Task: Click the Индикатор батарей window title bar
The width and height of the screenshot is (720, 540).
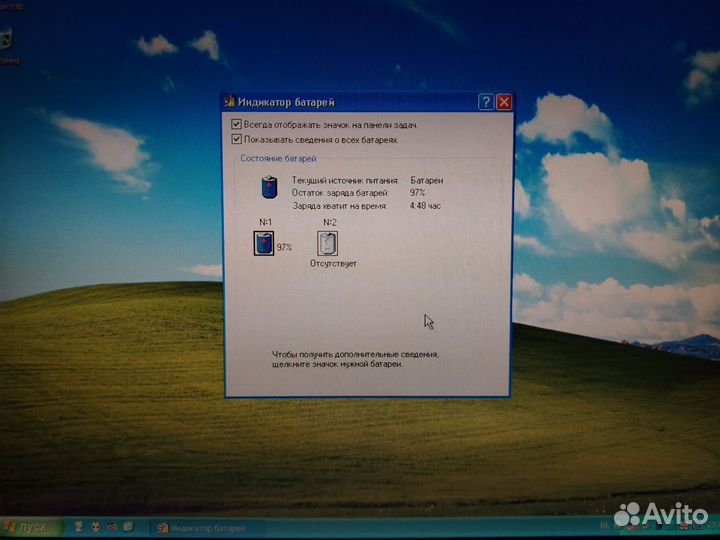Action: [x=350, y=102]
